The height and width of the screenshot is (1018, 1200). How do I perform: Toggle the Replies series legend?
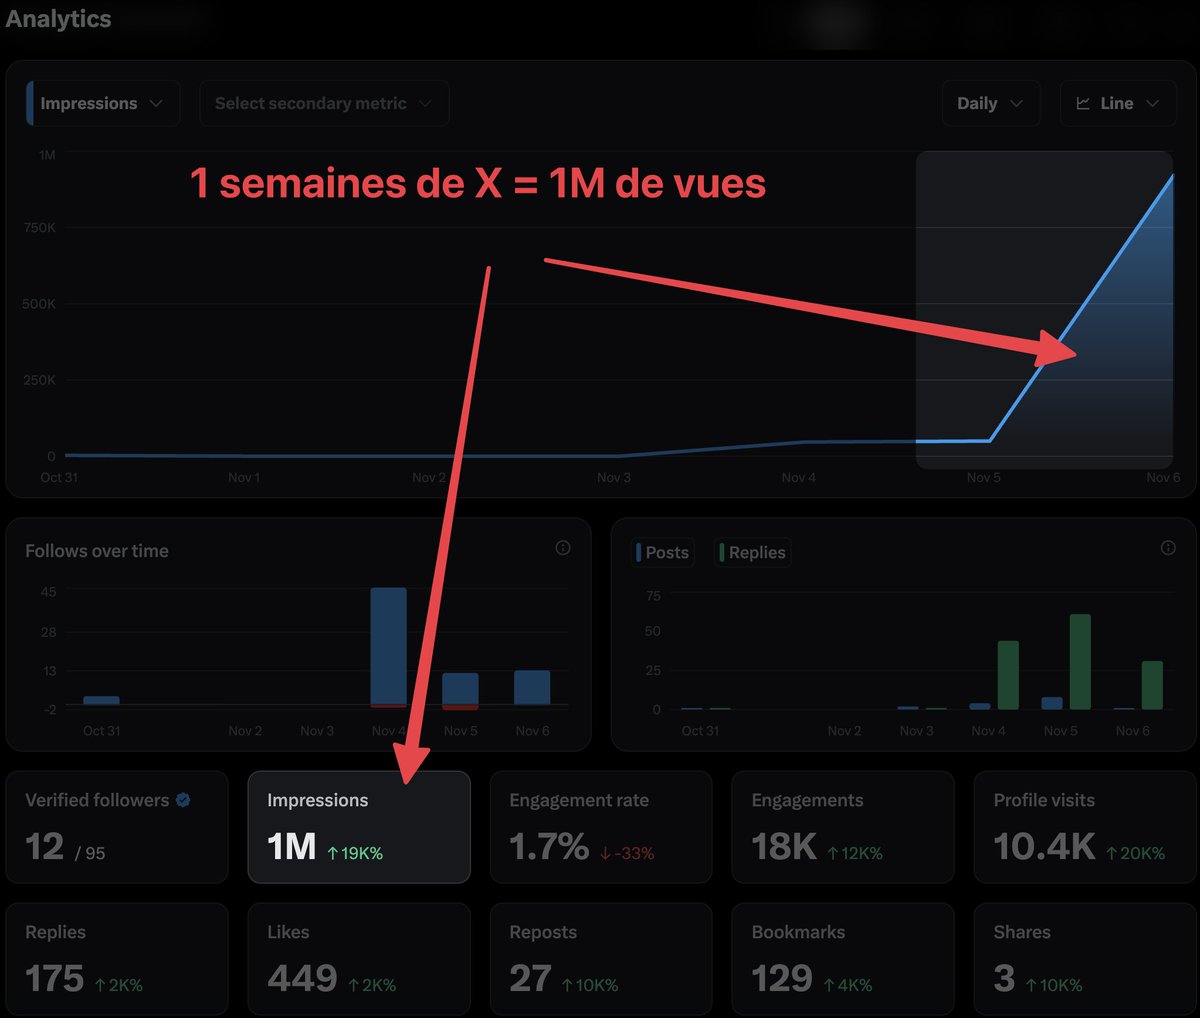click(x=753, y=552)
